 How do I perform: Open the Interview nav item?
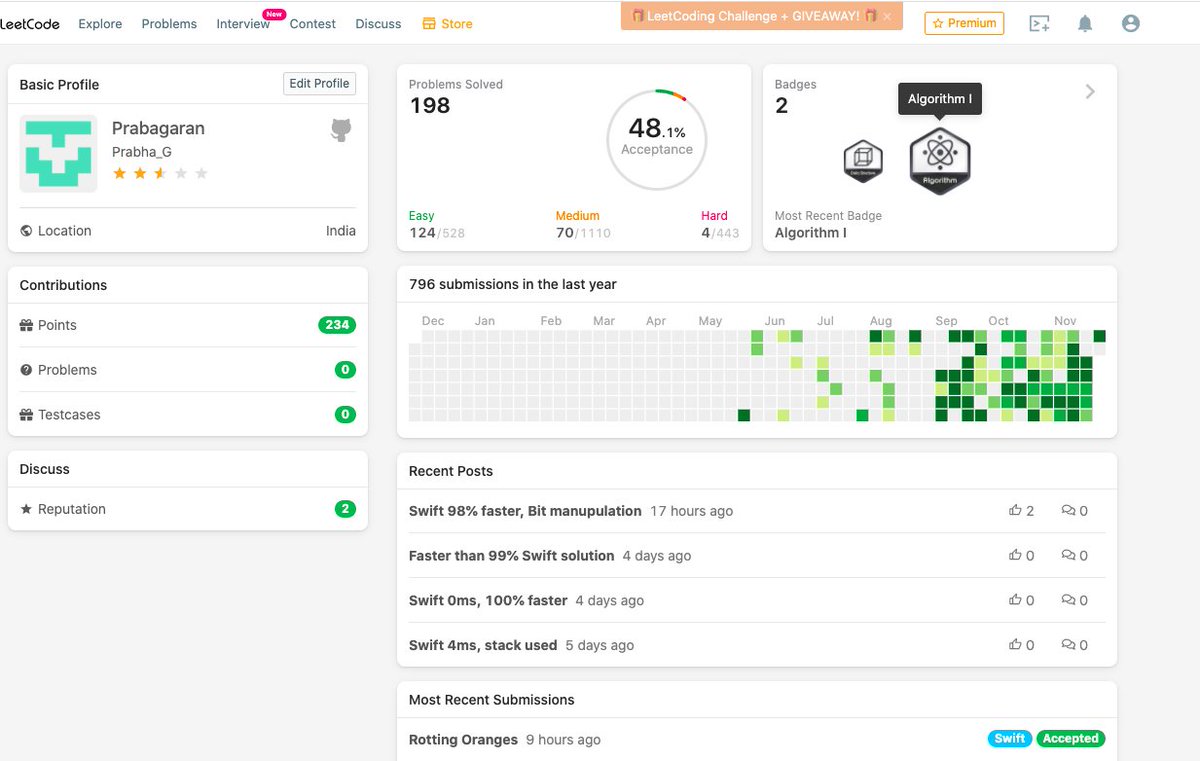tap(243, 23)
